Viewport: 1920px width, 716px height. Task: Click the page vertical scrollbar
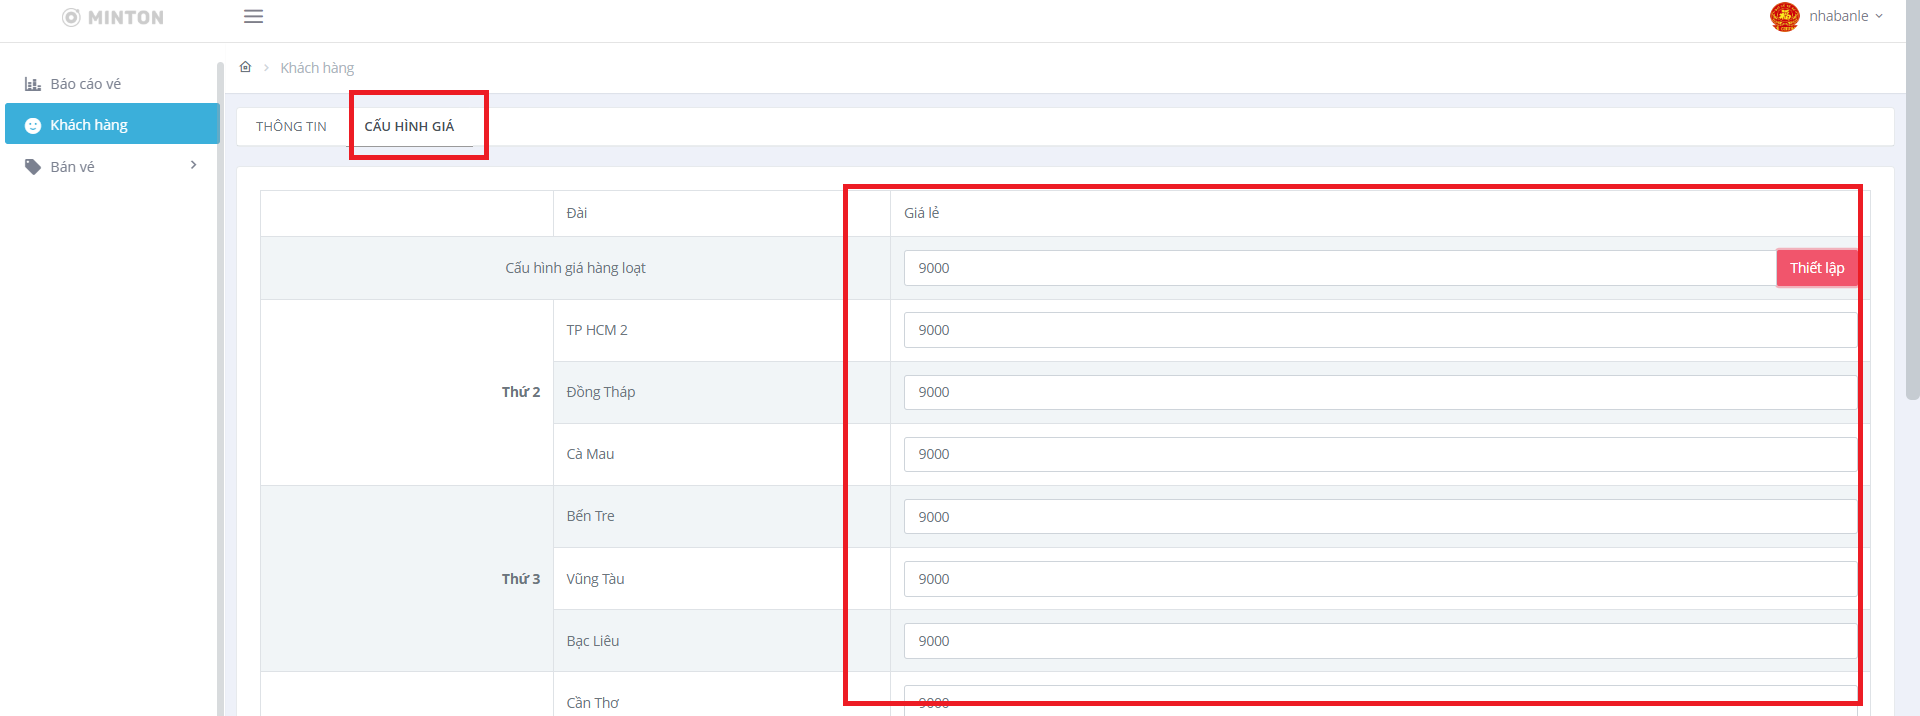[x=1912, y=200]
